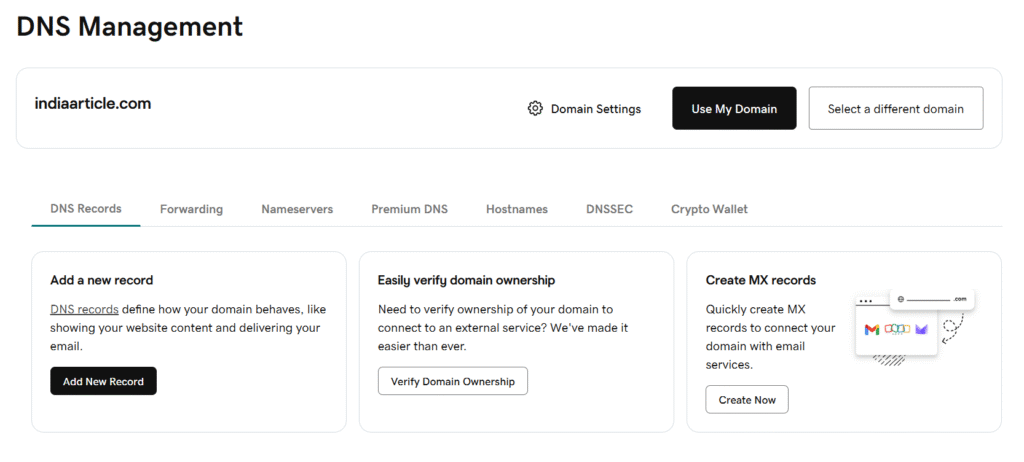Open the DNSSEC tab
The height and width of the screenshot is (462, 1024).
(609, 209)
